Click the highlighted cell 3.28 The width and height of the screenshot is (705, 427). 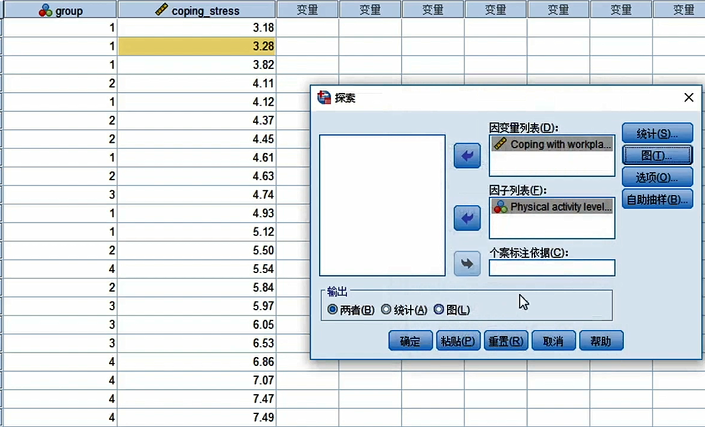point(197,46)
